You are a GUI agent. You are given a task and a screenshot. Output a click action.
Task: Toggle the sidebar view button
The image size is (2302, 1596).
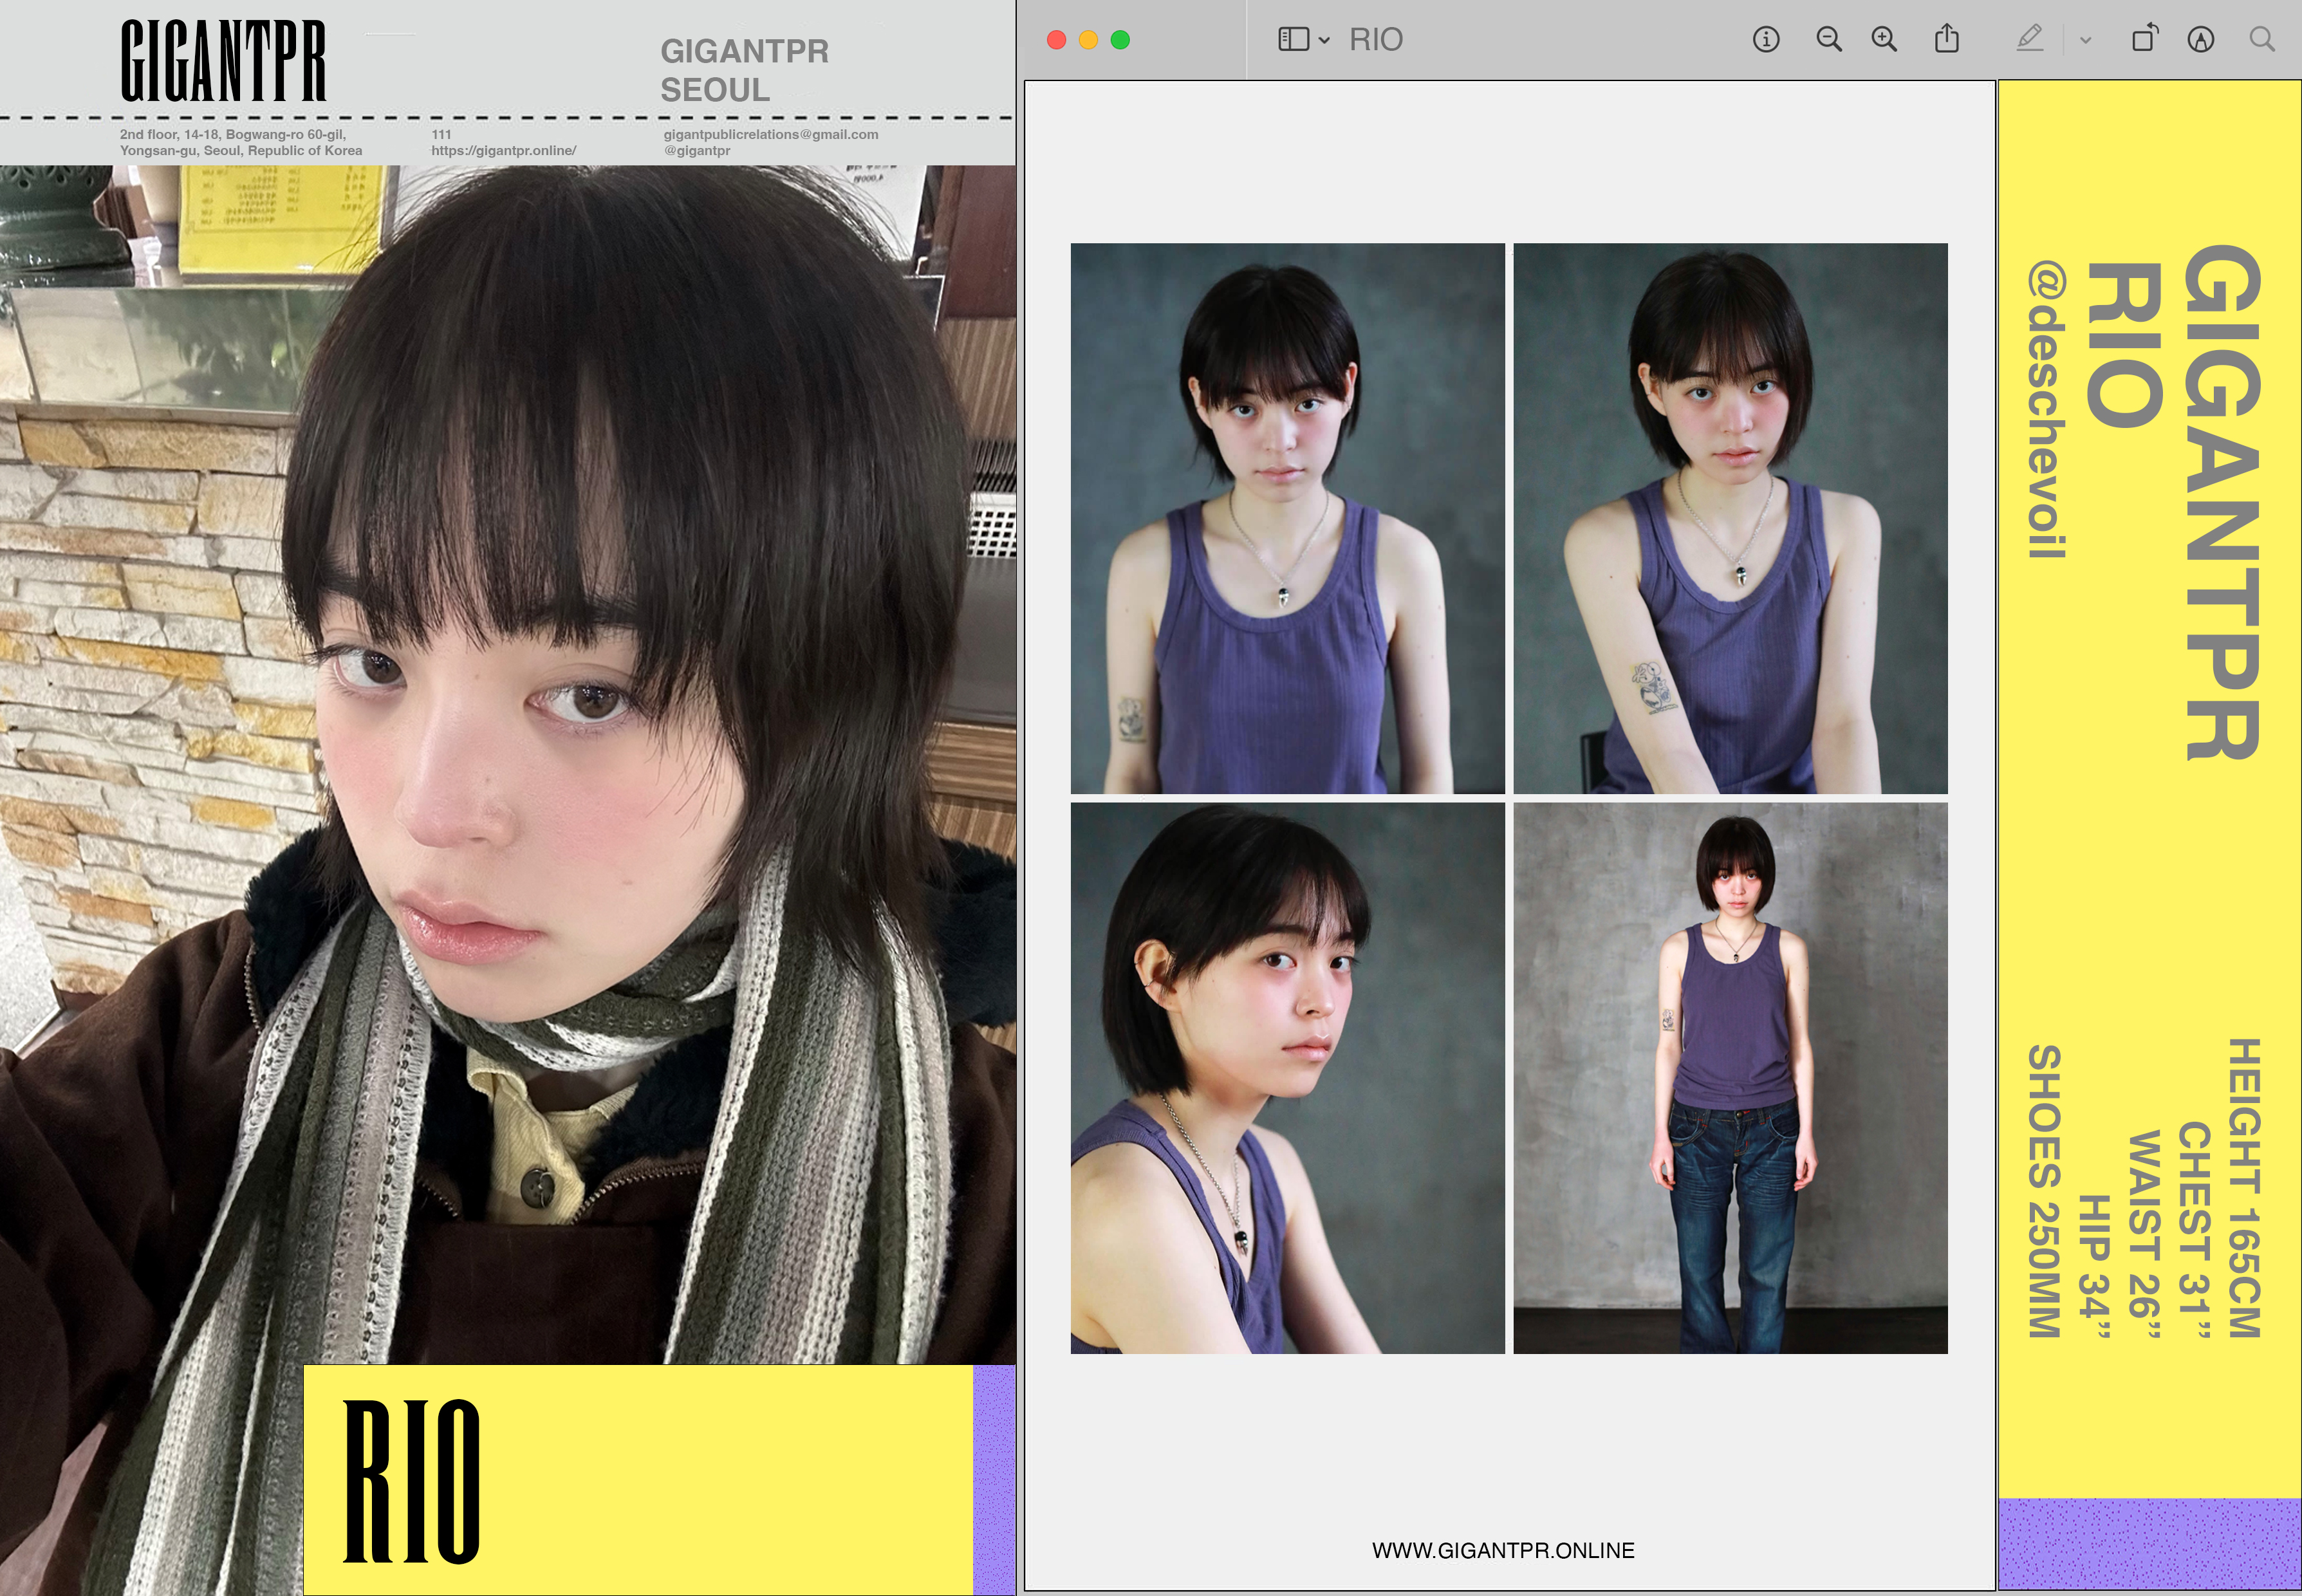click(x=1293, y=40)
